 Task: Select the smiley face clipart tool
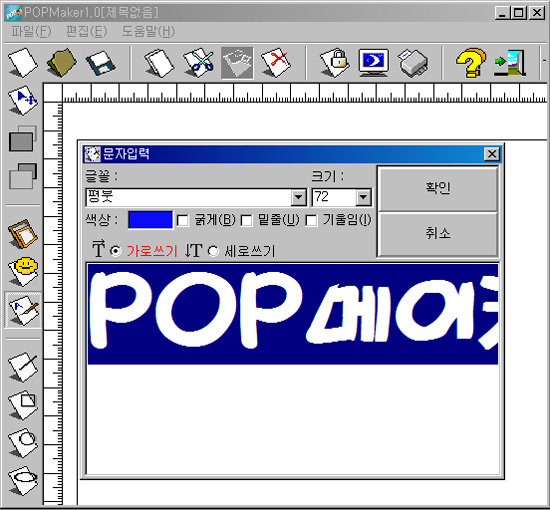tap(23, 272)
